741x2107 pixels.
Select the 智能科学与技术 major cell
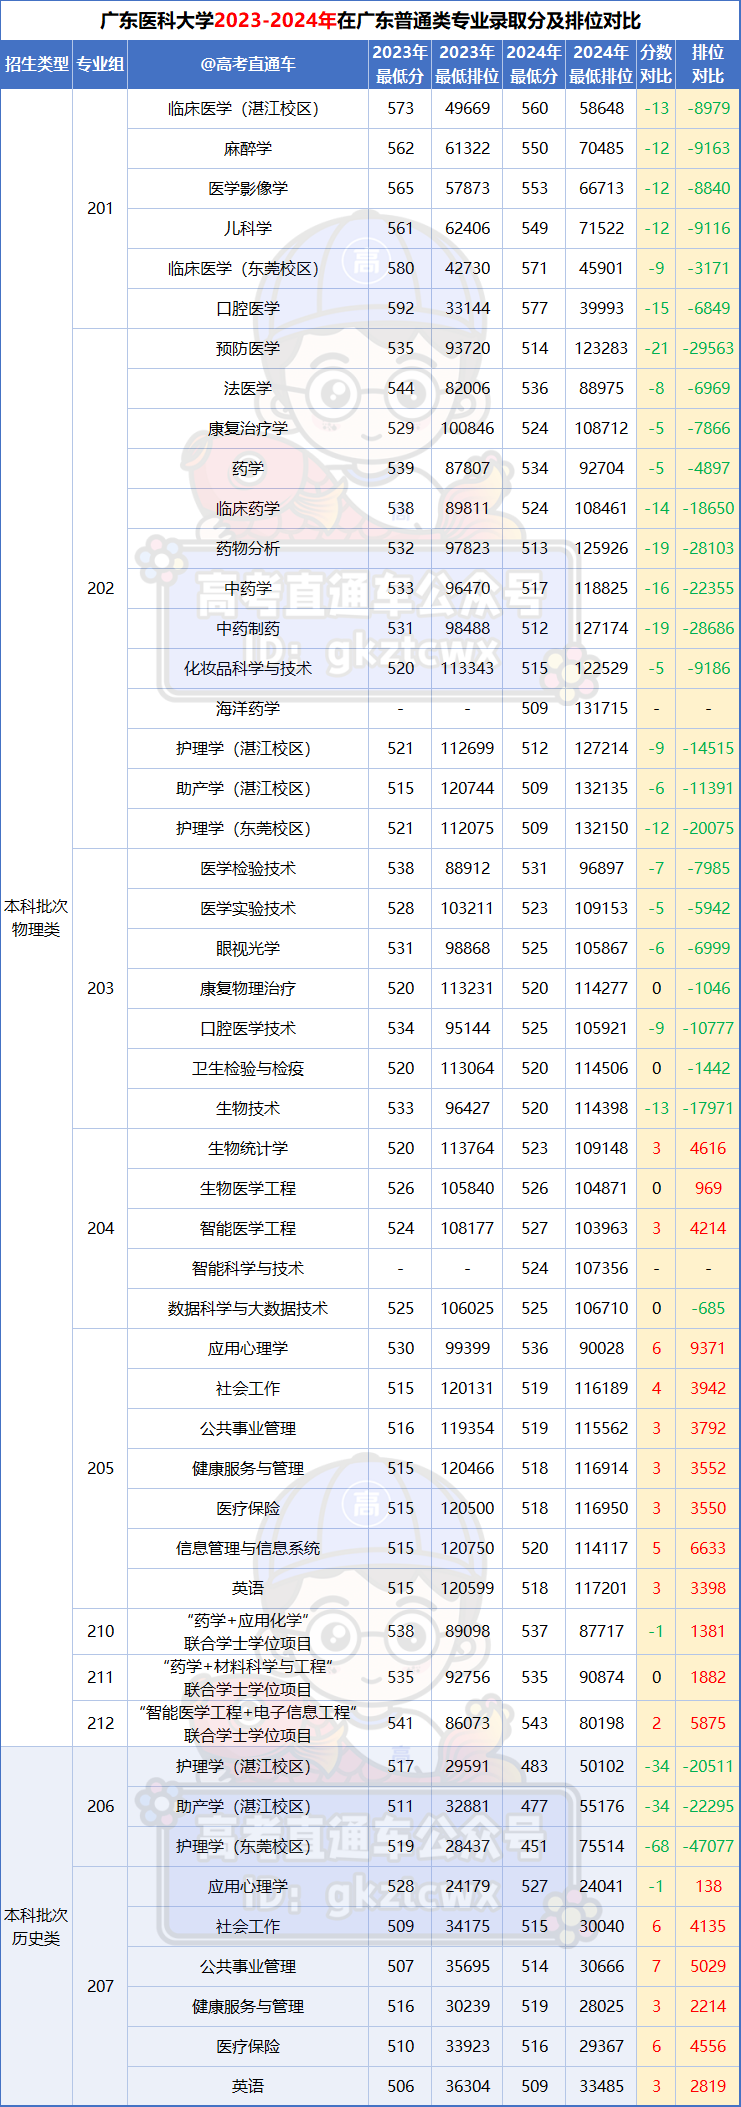click(x=248, y=1269)
